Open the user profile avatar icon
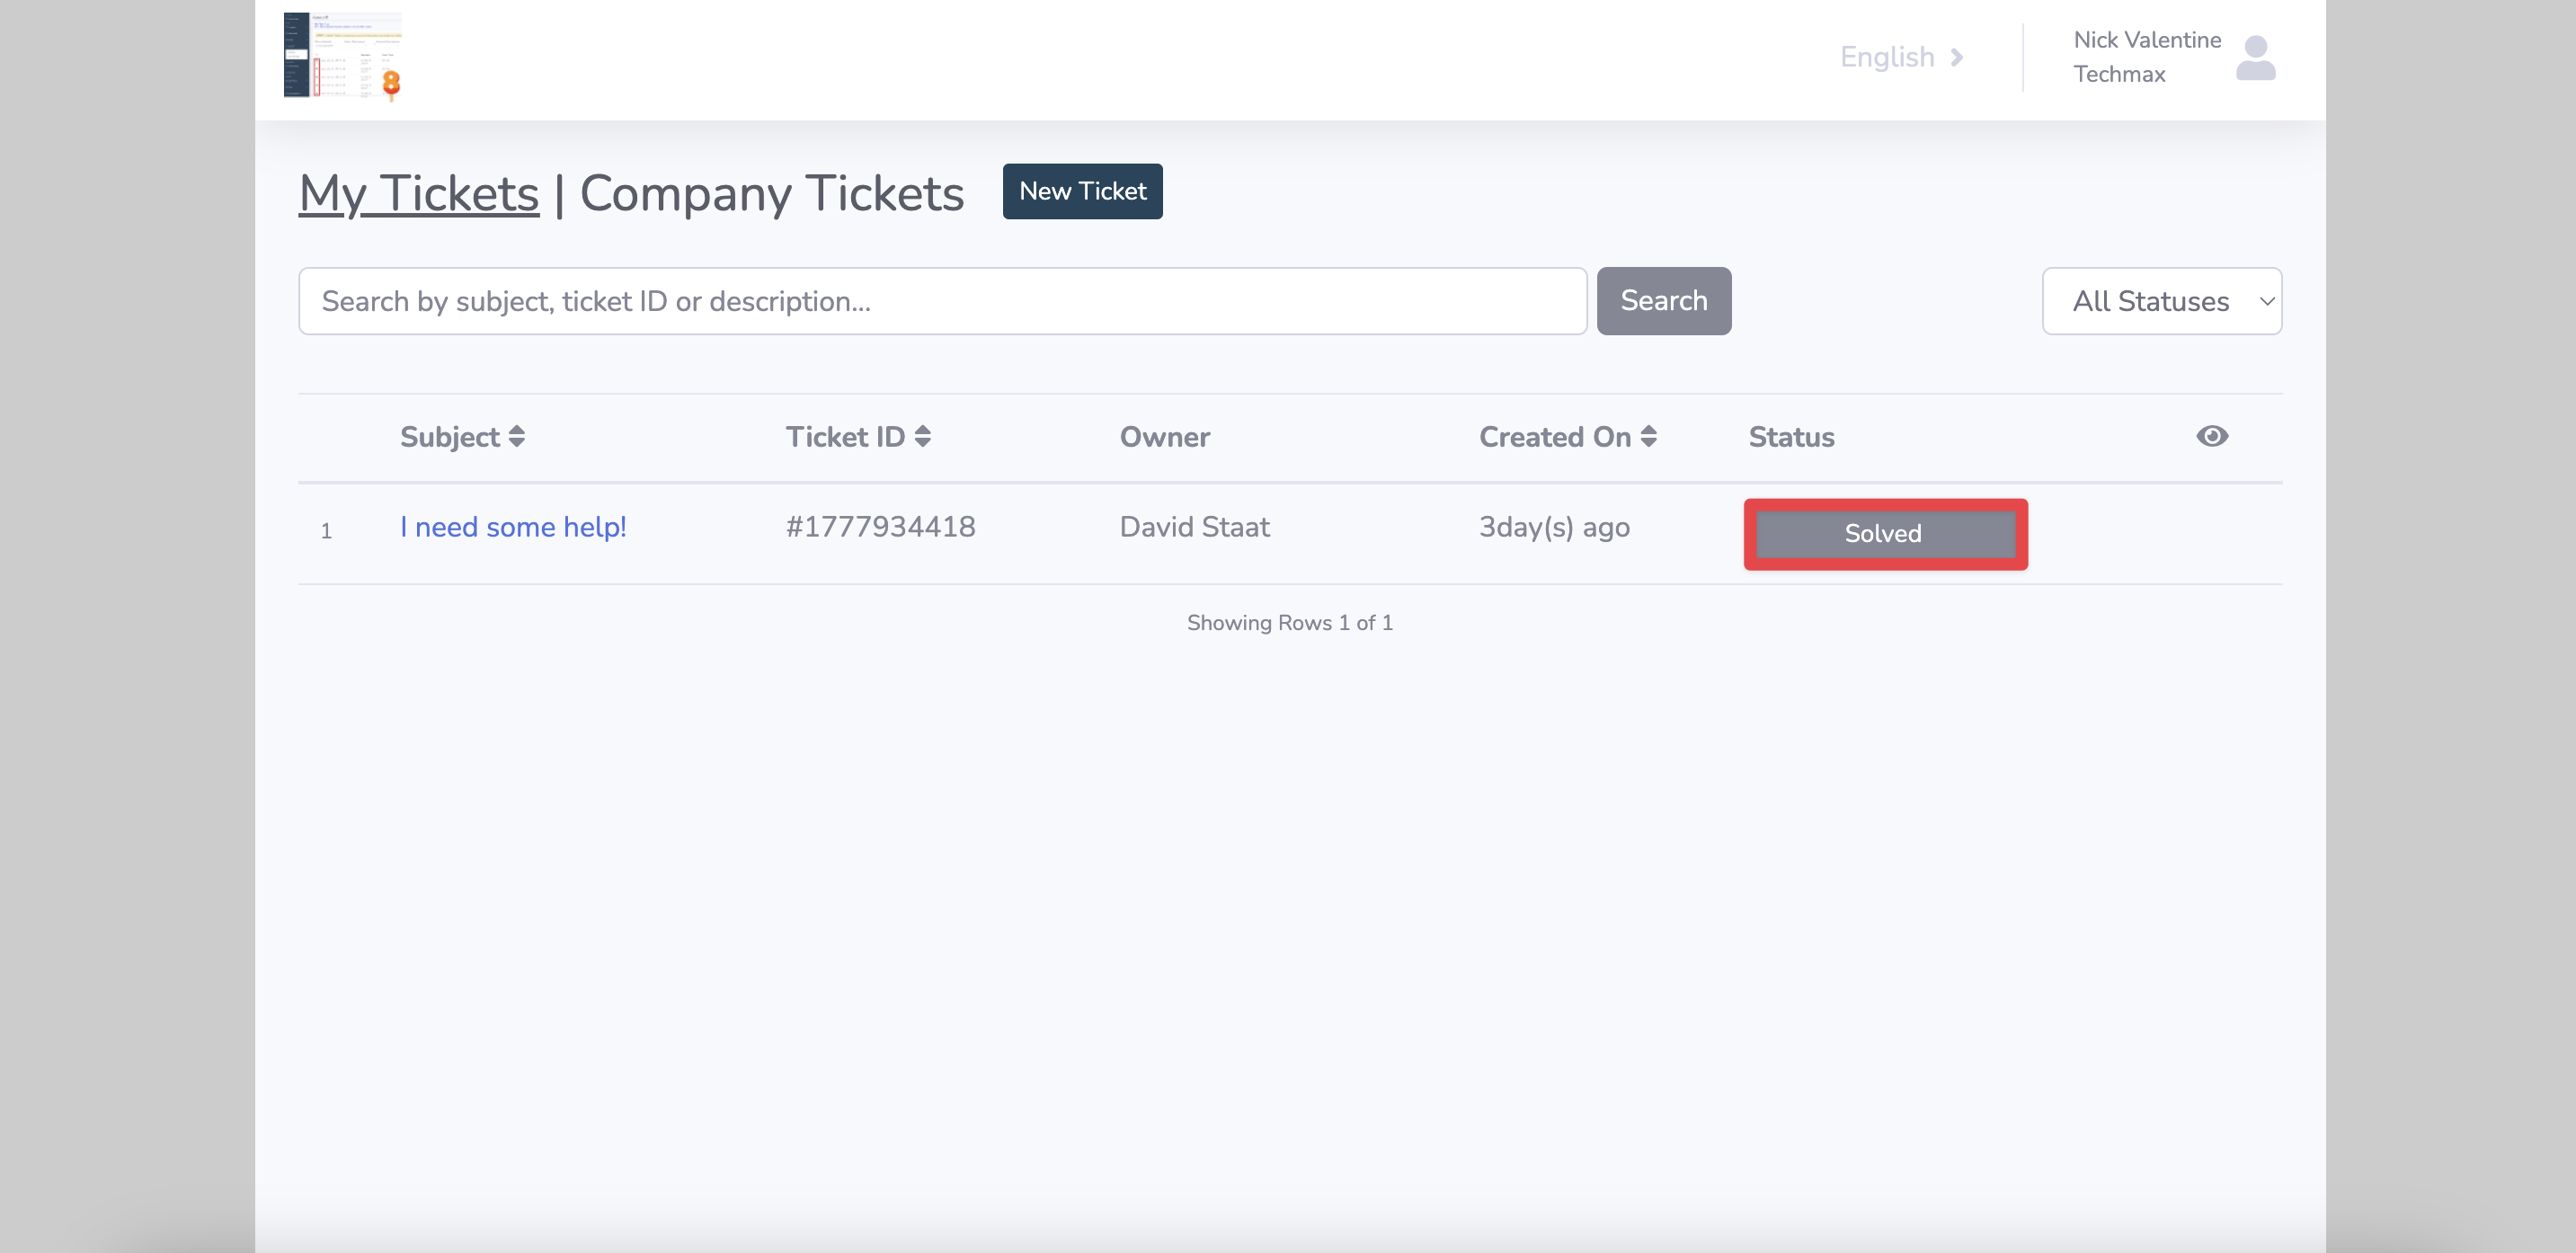This screenshot has width=2576, height=1253. 2255,58
